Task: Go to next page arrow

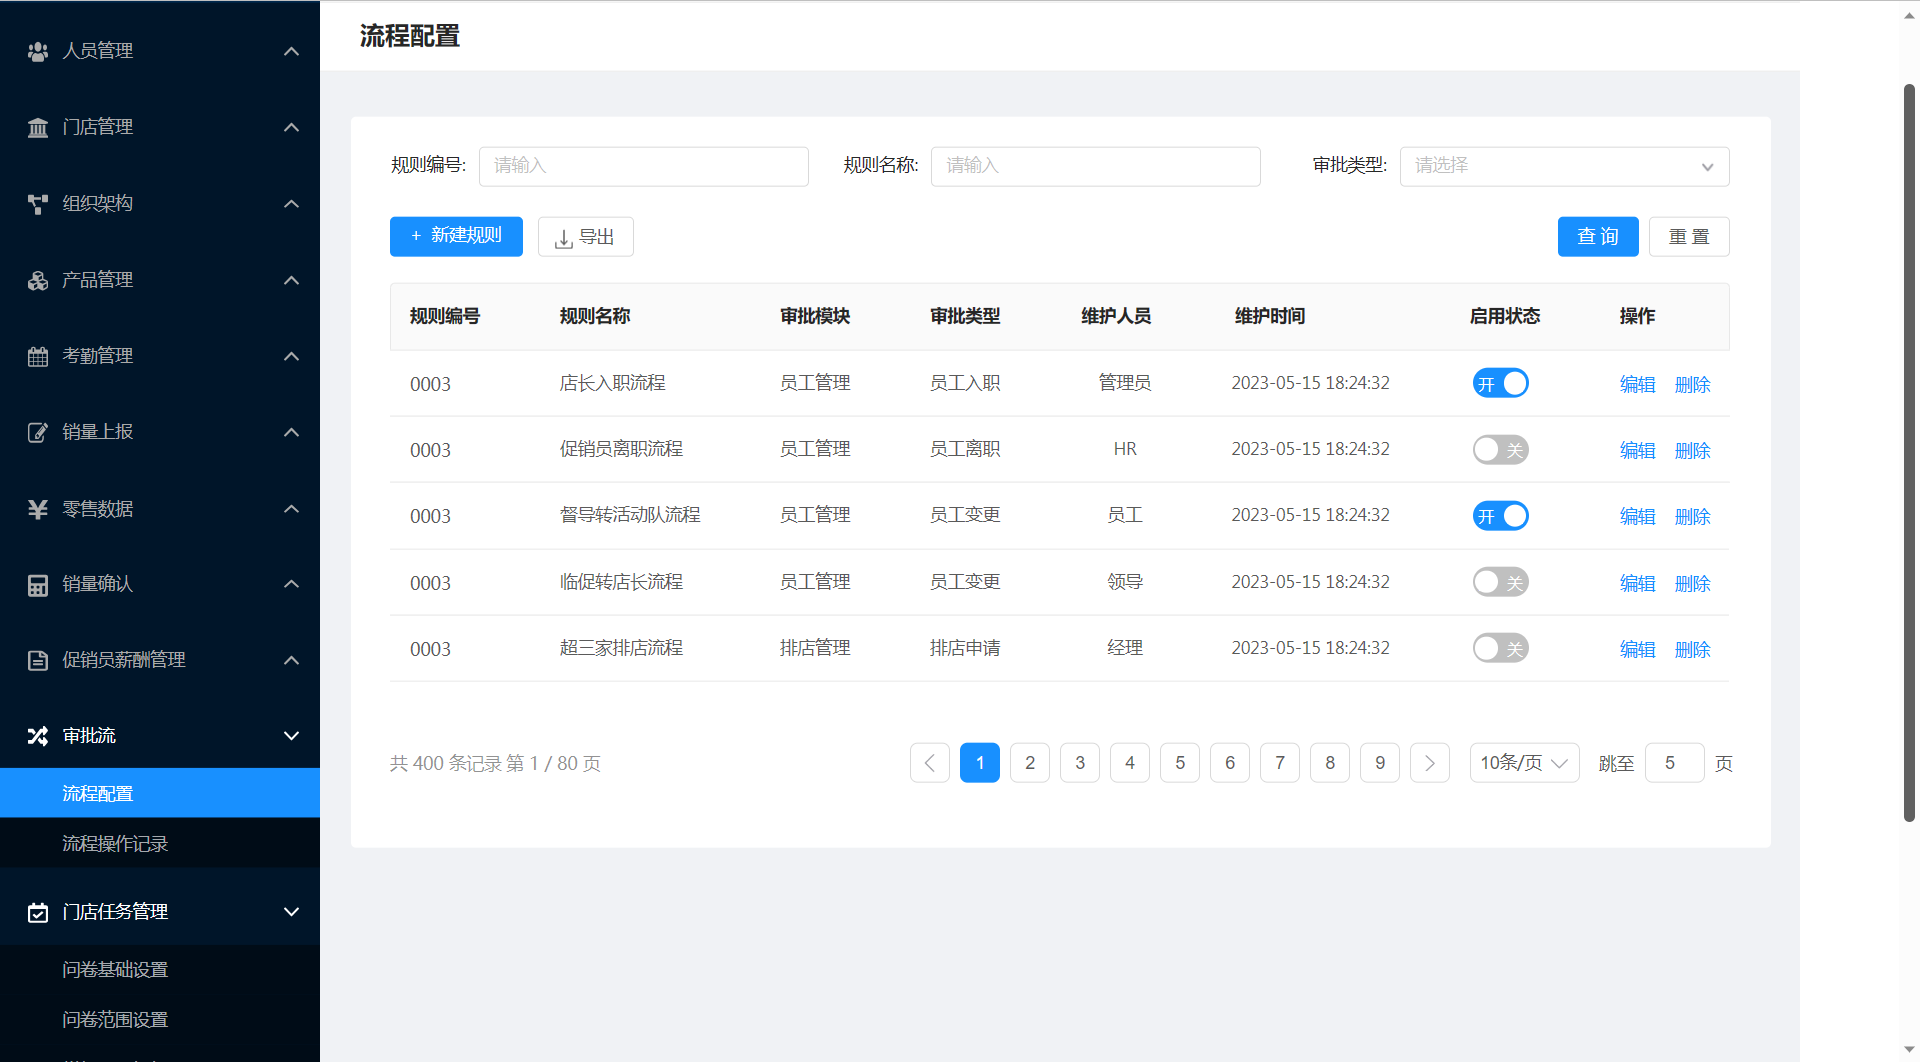Action: pyautogui.click(x=1430, y=763)
